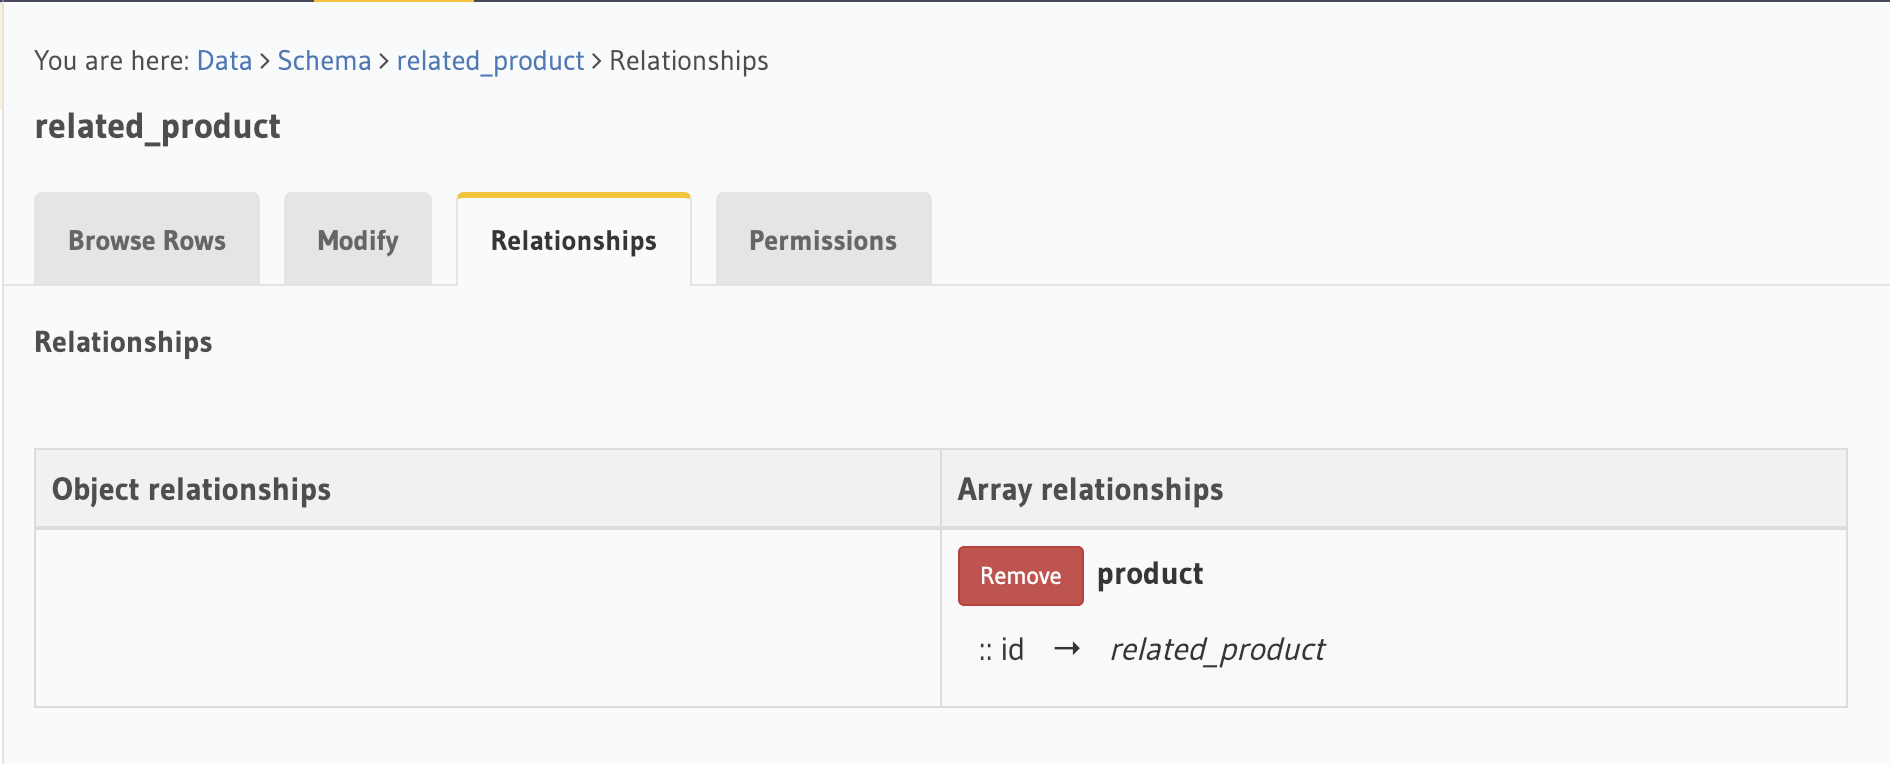Click the Relationships section heading
Screen dimensions: 1890x764
pyautogui.click(x=124, y=342)
